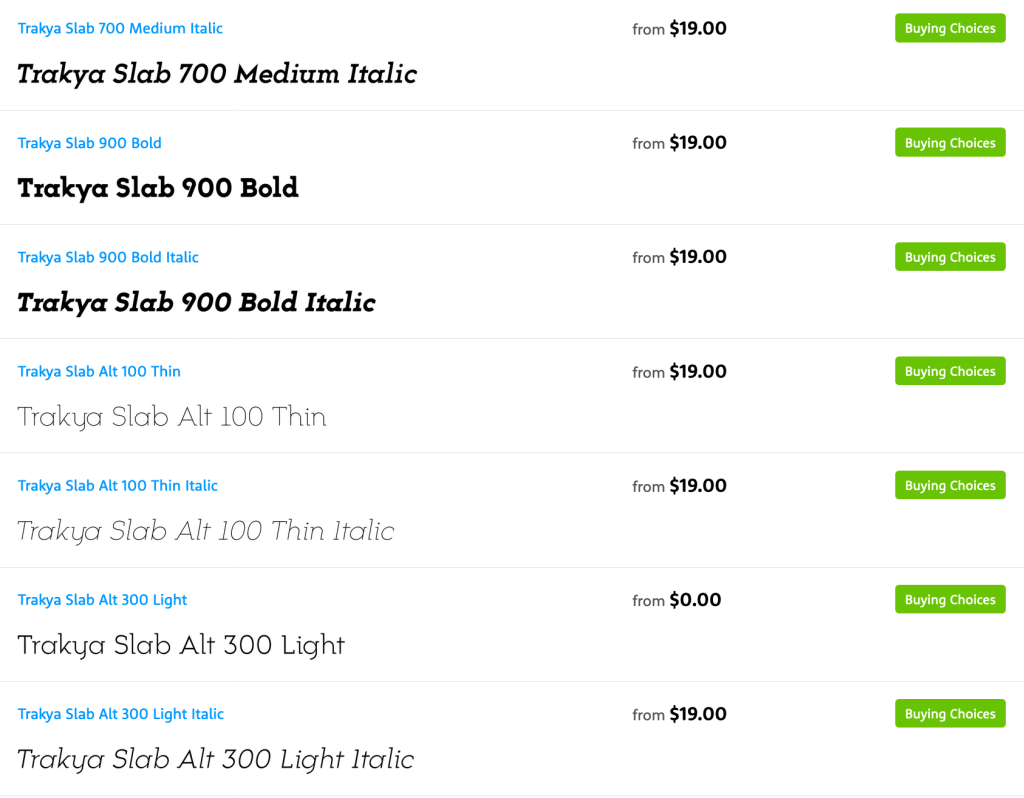This screenshot has width=1024, height=798.
Task: Click the Trakya Slab 900 Bold preview sample
Action: point(158,188)
